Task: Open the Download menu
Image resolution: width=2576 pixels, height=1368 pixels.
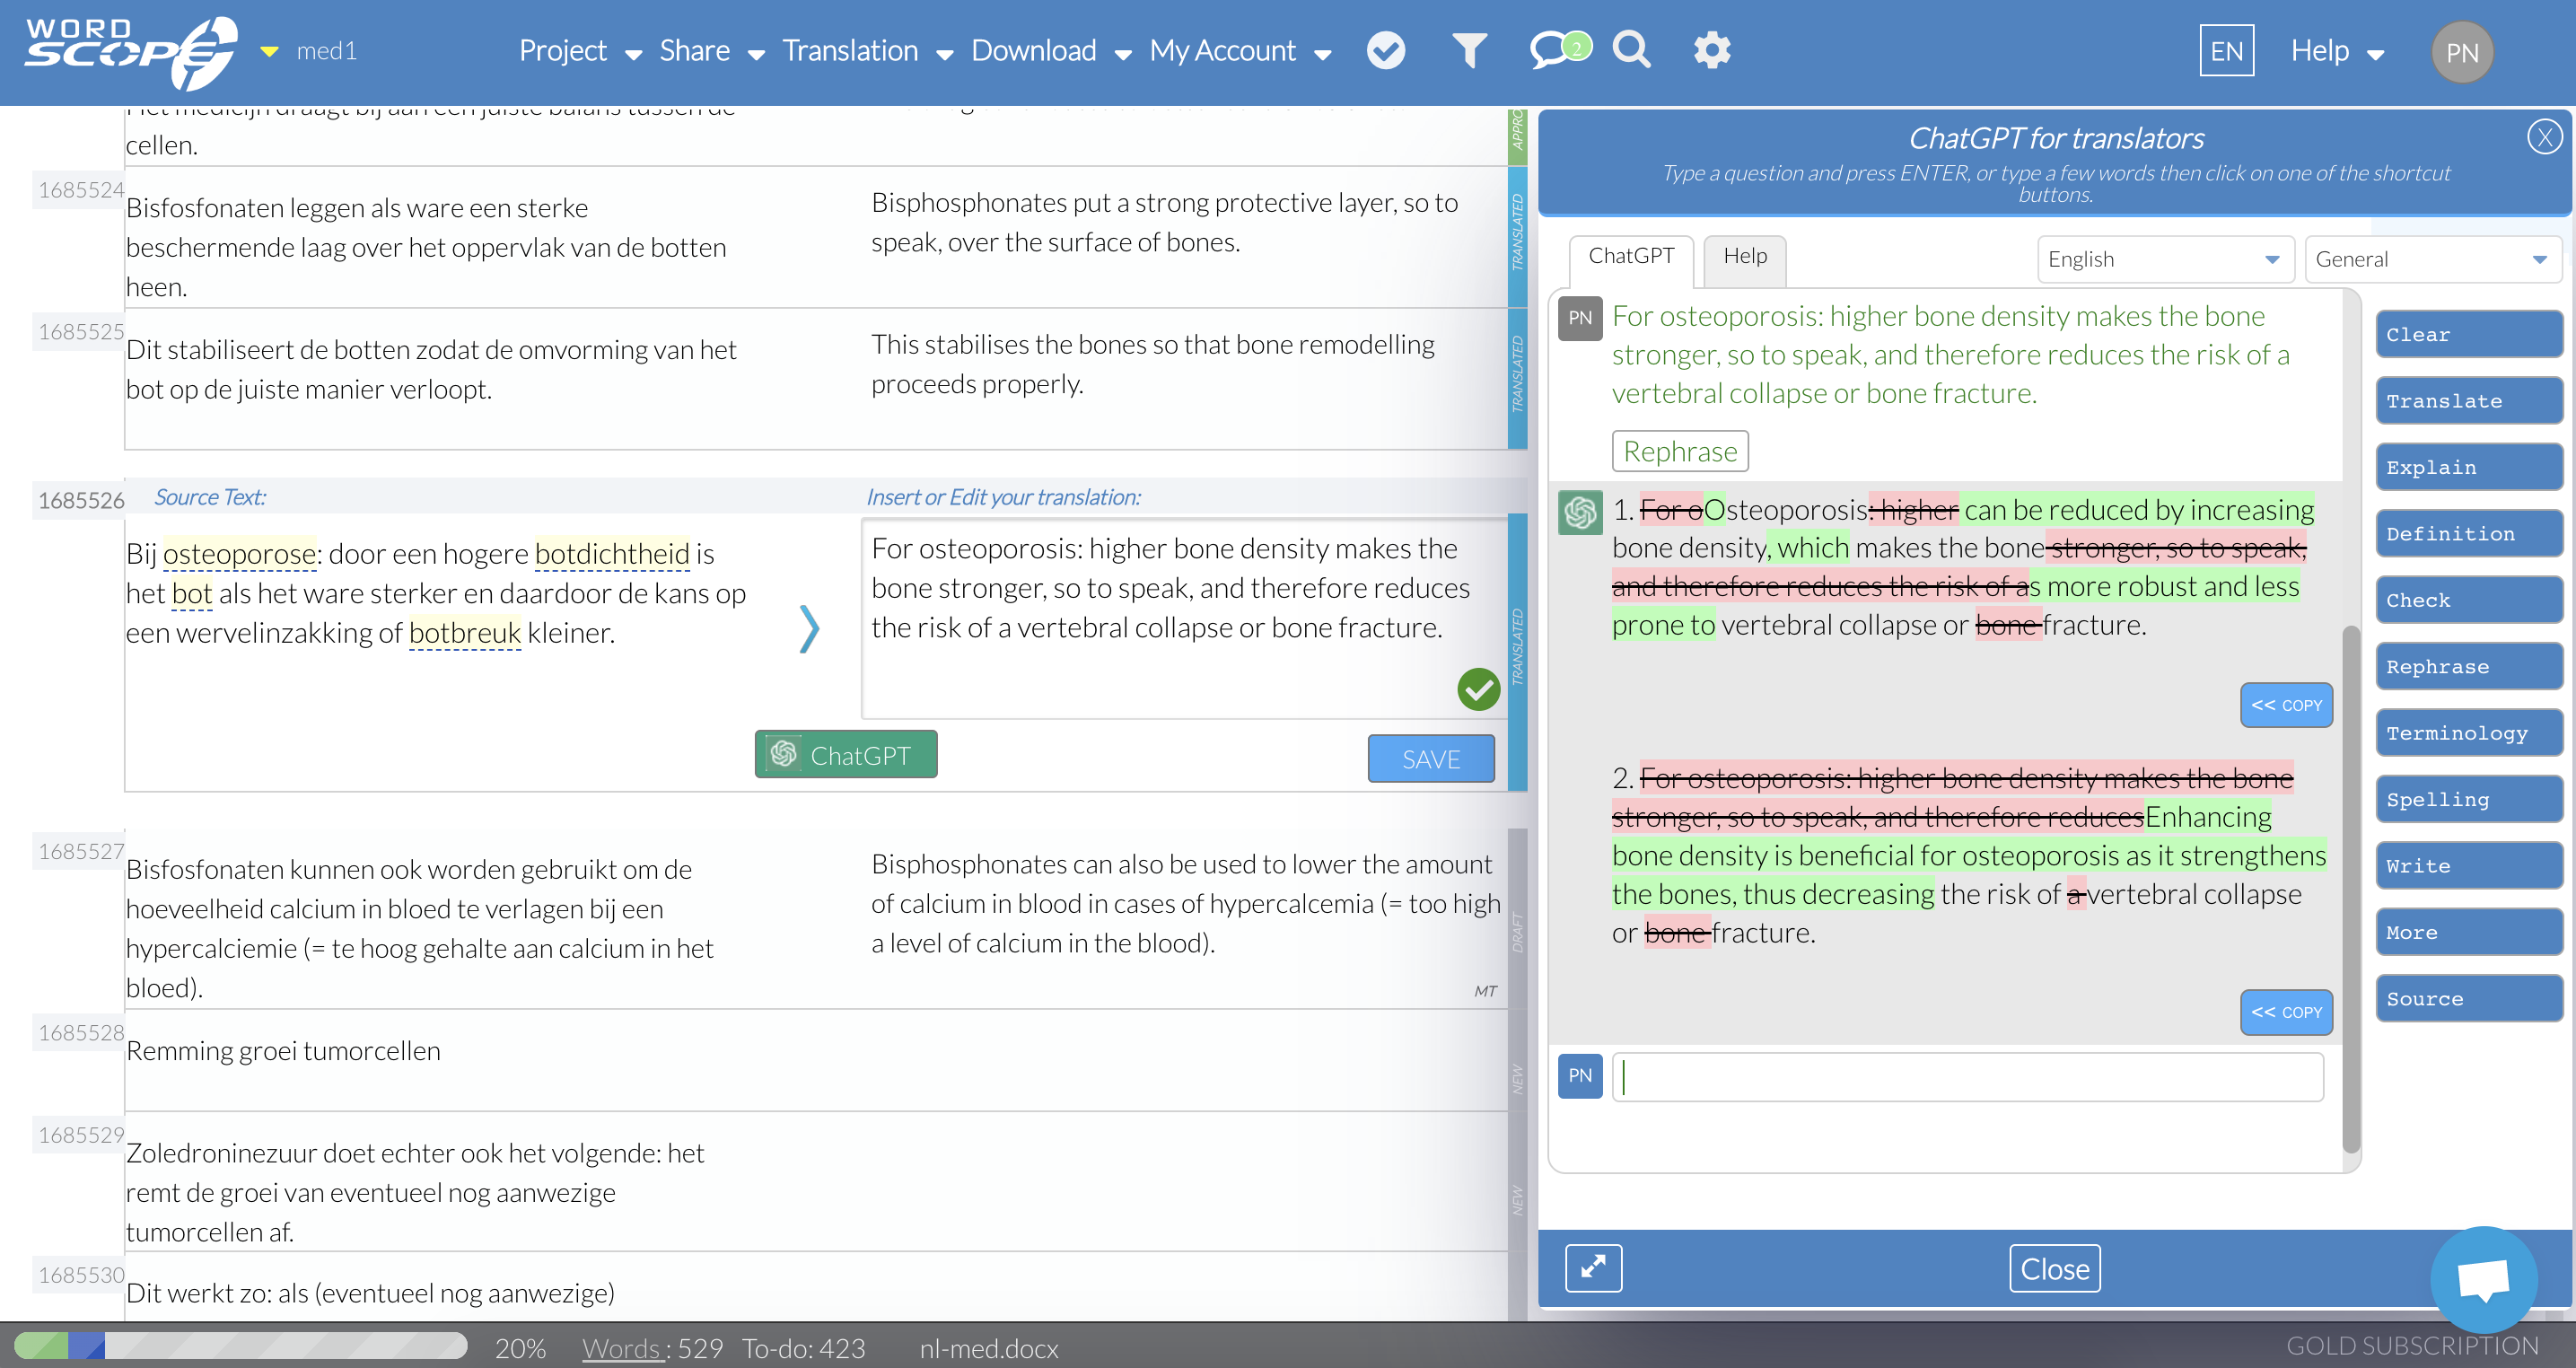Action: (1050, 51)
